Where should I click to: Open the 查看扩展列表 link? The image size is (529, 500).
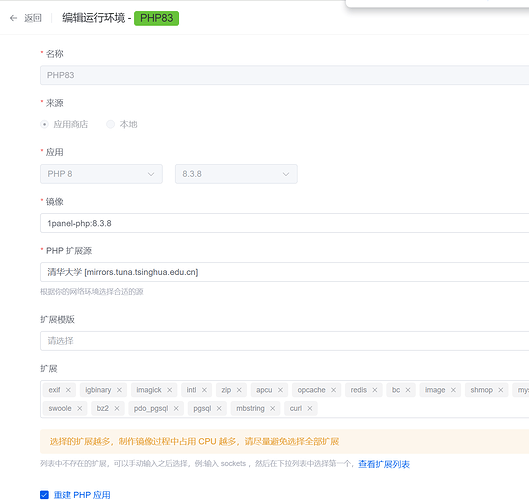pyautogui.click(x=384, y=464)
